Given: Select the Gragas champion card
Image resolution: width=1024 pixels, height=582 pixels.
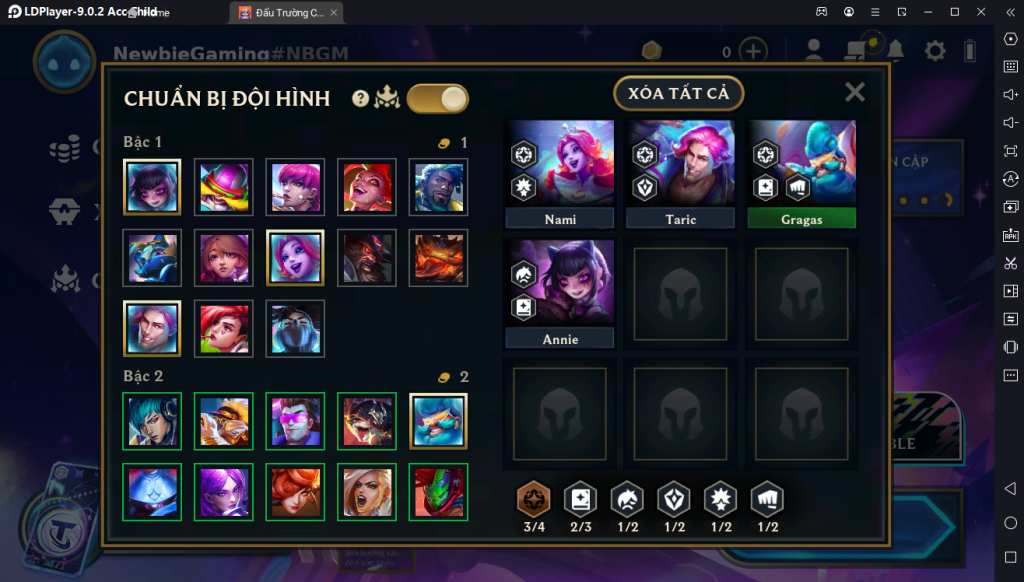Looking at the screenshot, I should pos(801,173).
